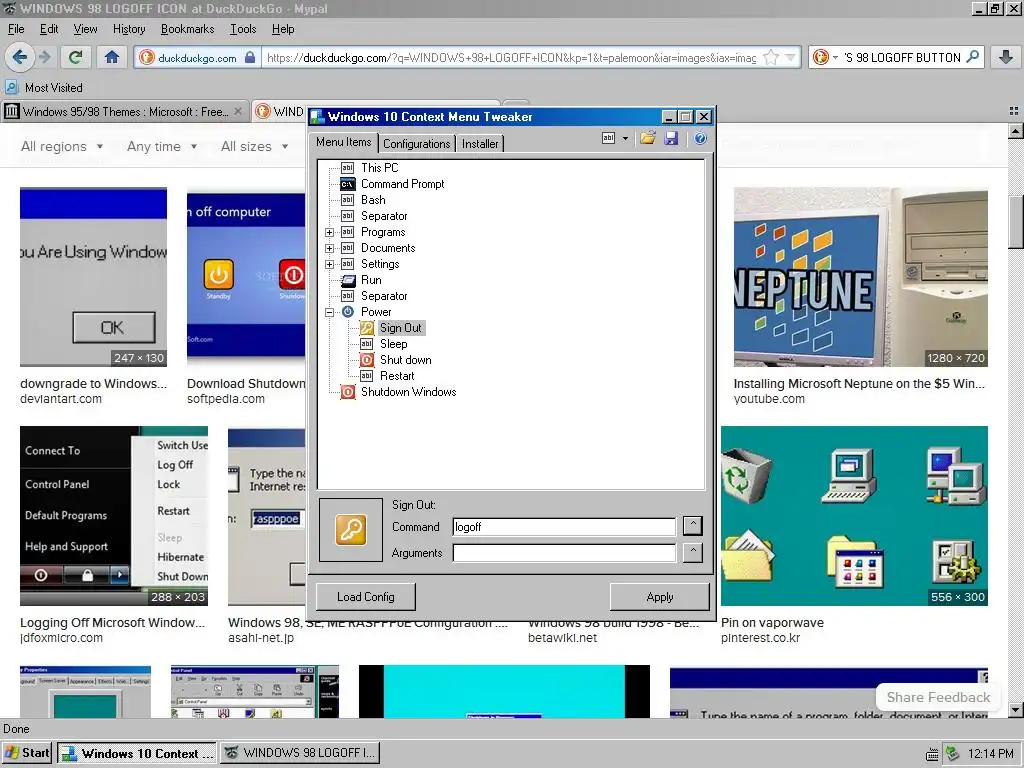Open the item type dropdown arrow in Tweaker
Screen dimensions: 1024x768
pos(625,138)
